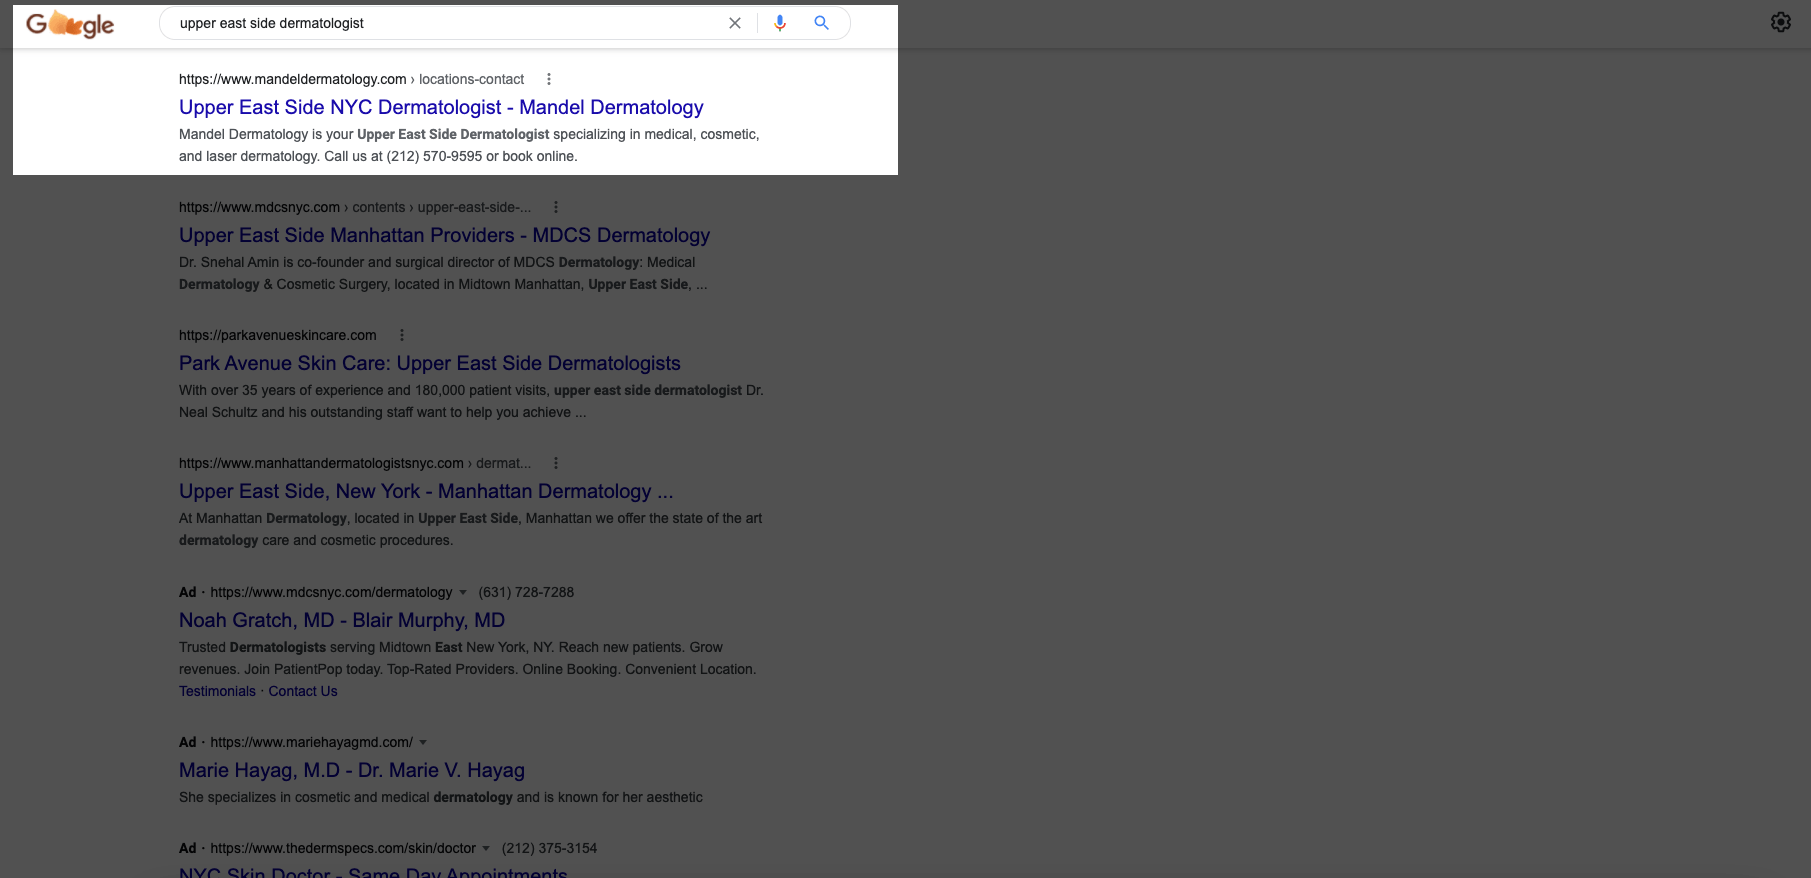Click the manhattandermatologistsnyc.com URL breadcrumb
The width and height of the screenshot is (1811, 878).
tap(355, 463)
